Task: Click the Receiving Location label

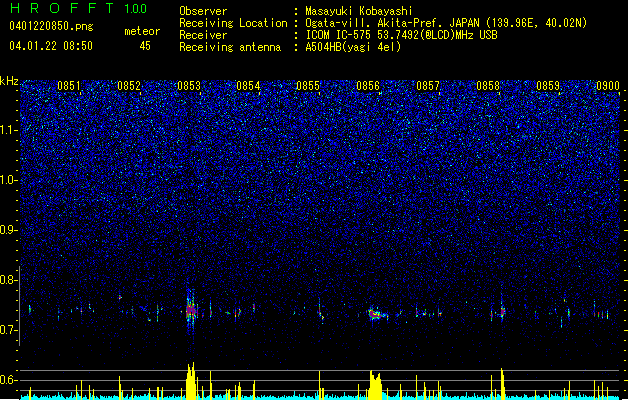Action: (x=233, y=23)
